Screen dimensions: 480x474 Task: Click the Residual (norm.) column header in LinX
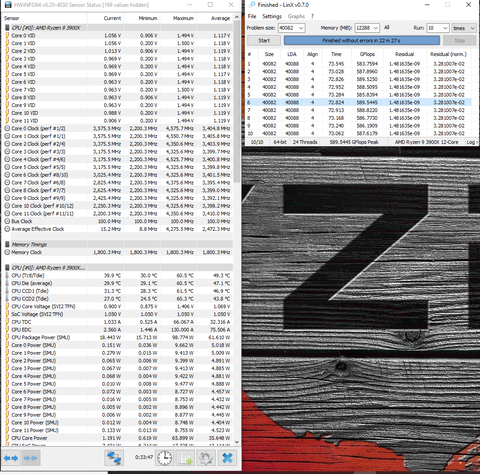(448, 54)
